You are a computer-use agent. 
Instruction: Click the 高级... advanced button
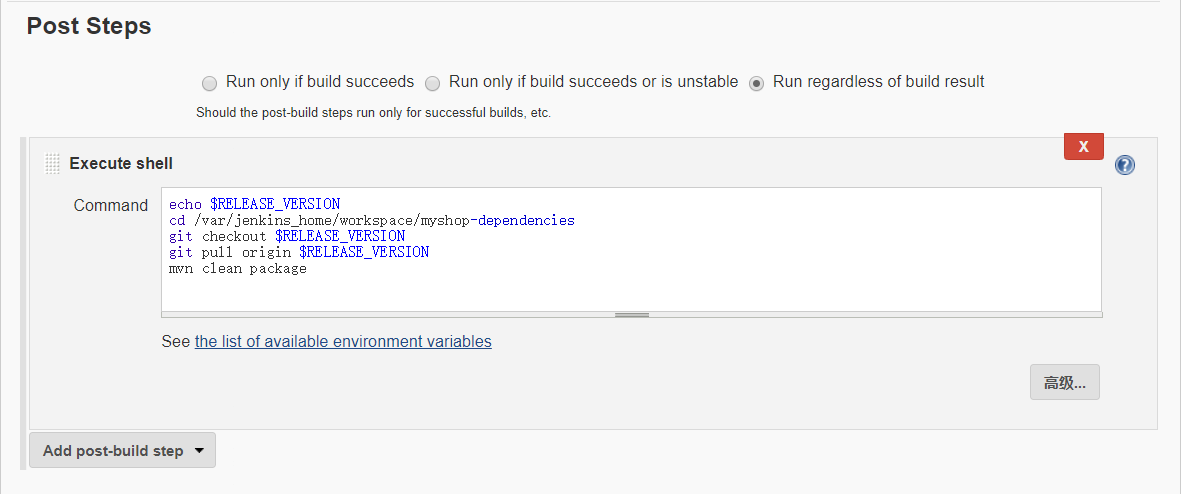coord(1064,382)
